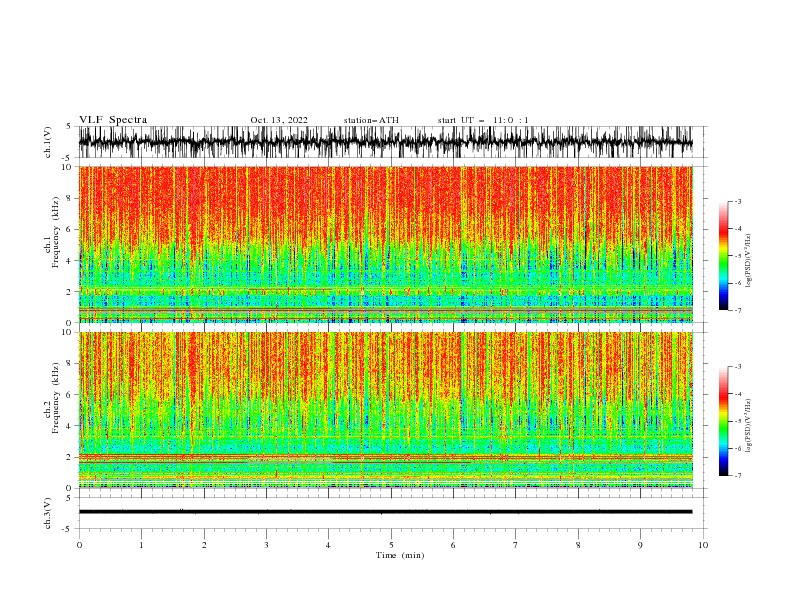Click the ch.2 "Frequency (kHz)" axis label
Image resolution: width=792 pixels, height=612 pixels.
point(56,398)
